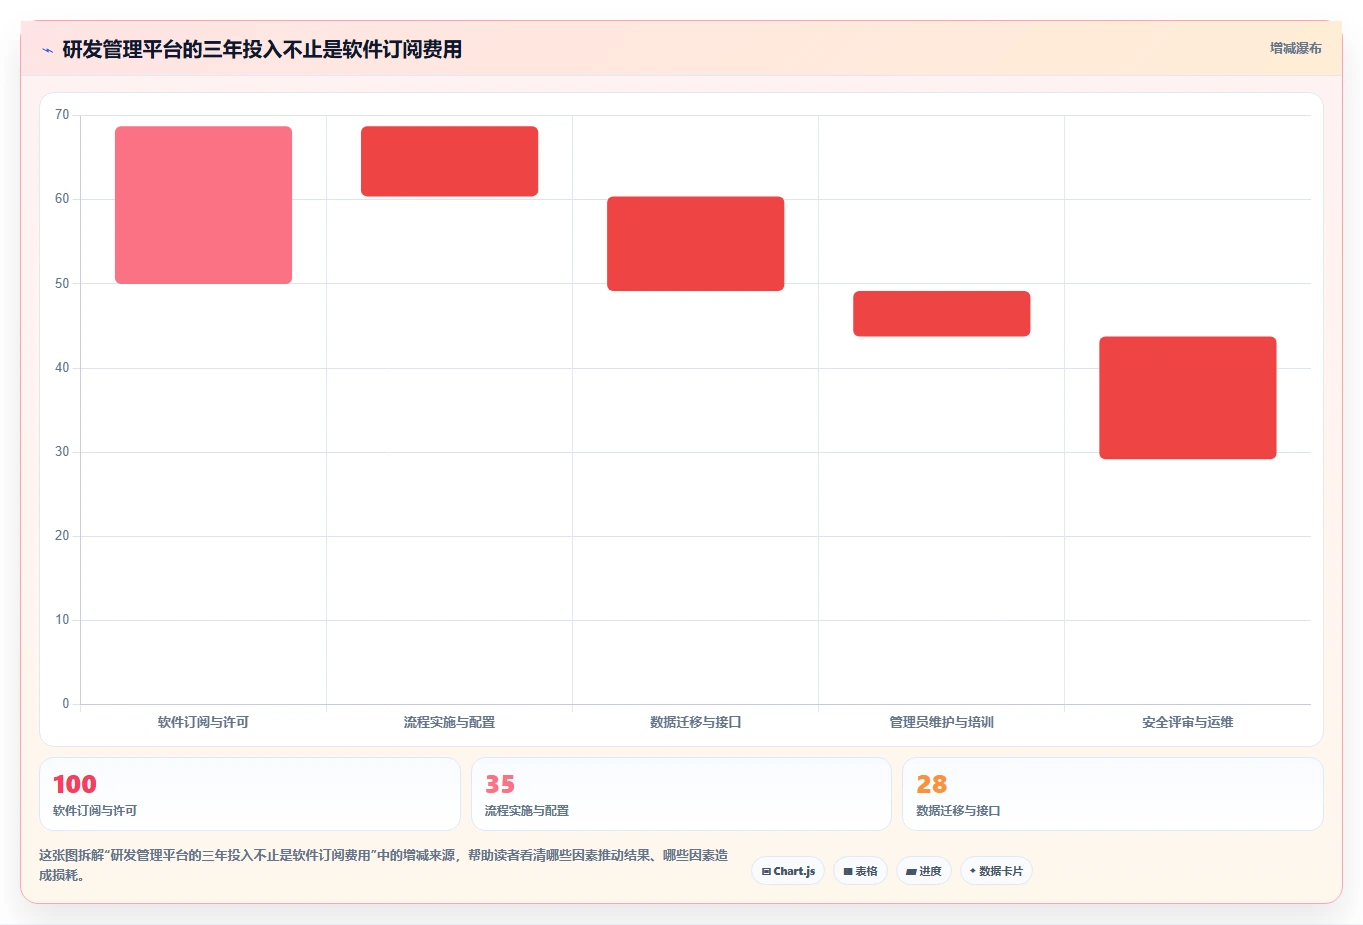Viewport: 1363px width, 925px height.
Task: Click the square icon inside the 表格 chip
Action: 848,872
